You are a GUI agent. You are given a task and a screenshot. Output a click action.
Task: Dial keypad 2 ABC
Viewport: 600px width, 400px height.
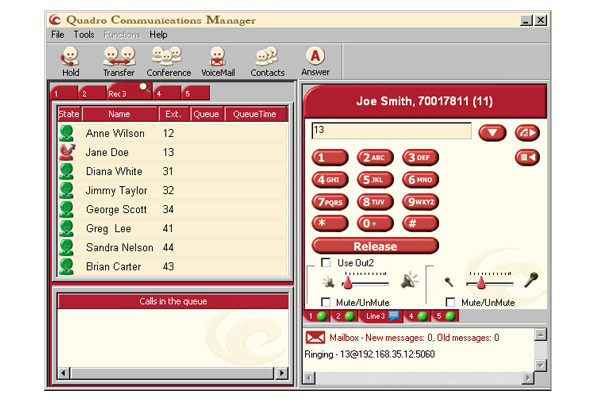pos(375,157)
